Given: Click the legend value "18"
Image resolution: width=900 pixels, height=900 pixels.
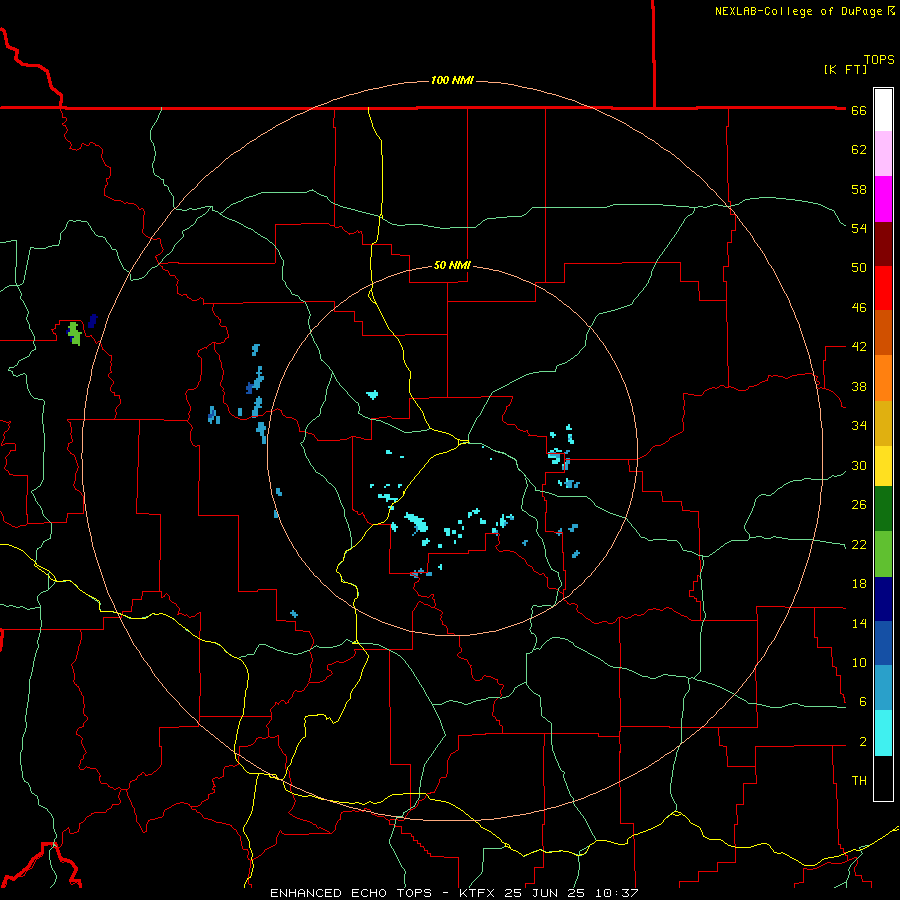Looking at the screenshot, I should 859,584.
